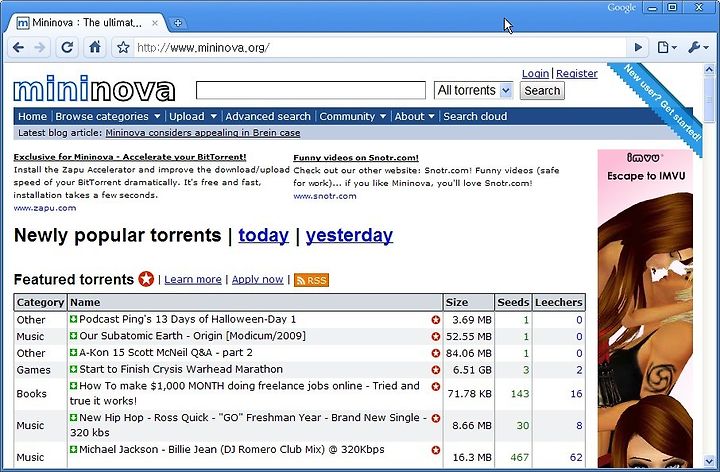Featured star icon on Podcast Ping's row

(x=436, y=320)
